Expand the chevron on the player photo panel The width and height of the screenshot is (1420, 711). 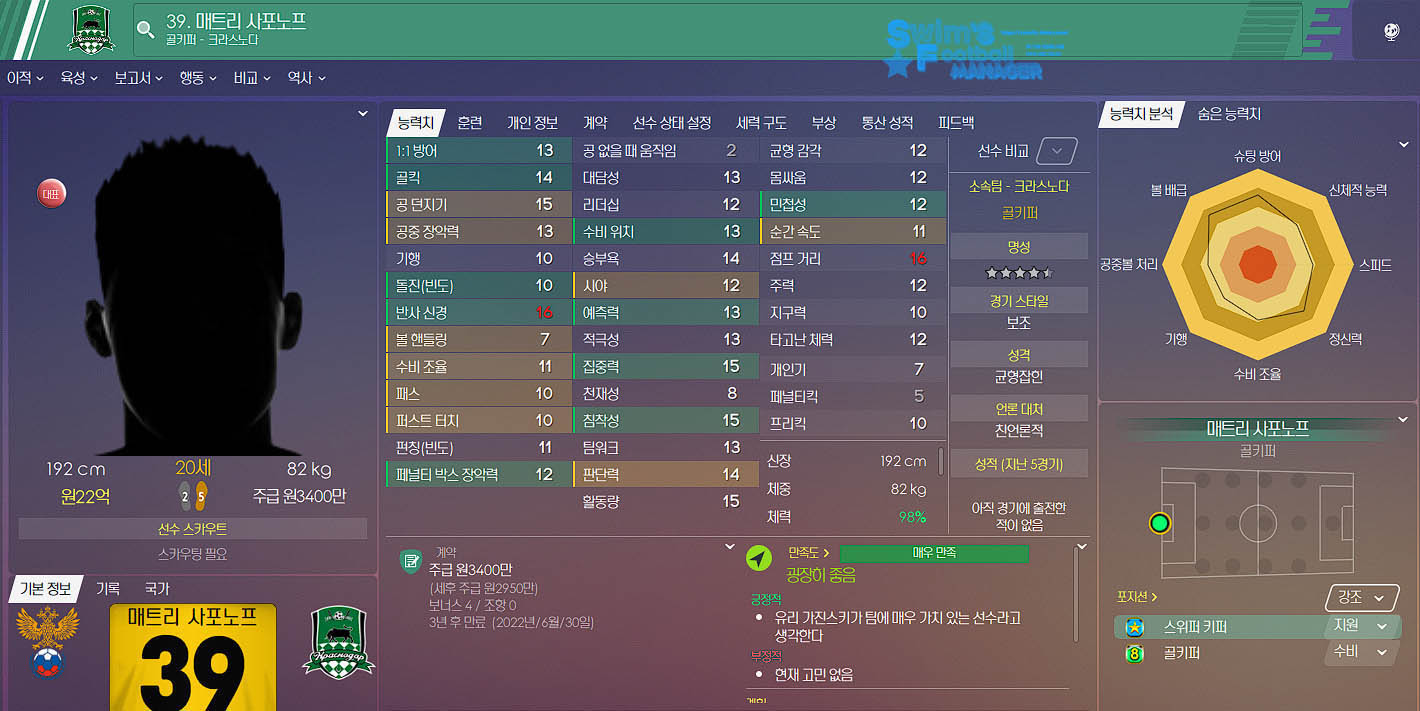coord(363,114)
